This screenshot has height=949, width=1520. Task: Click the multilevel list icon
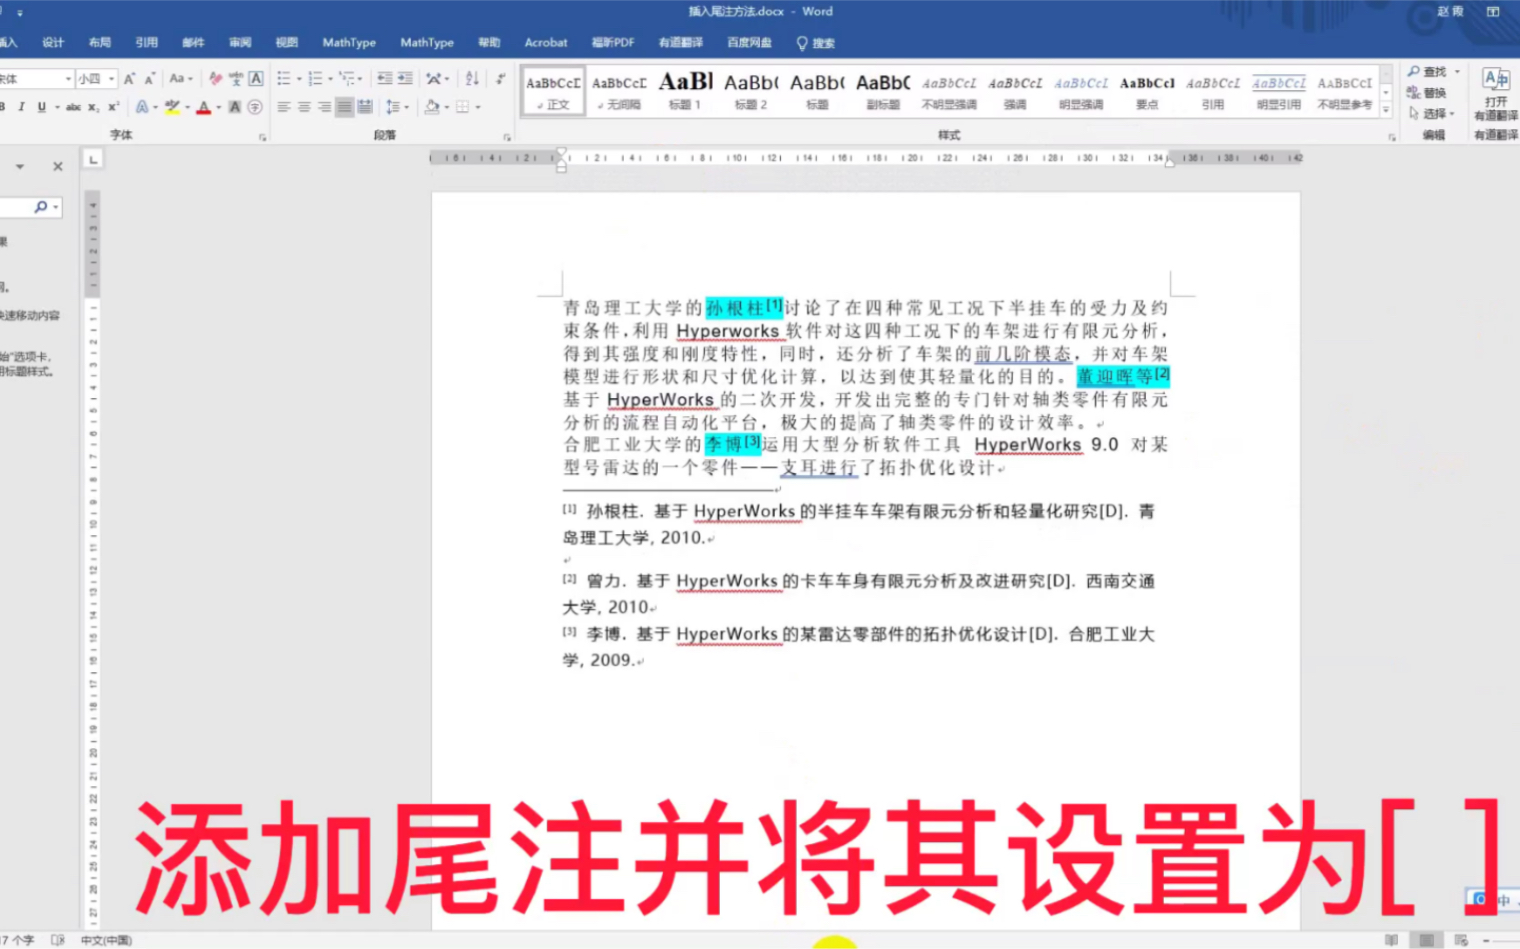click(346, 79)
